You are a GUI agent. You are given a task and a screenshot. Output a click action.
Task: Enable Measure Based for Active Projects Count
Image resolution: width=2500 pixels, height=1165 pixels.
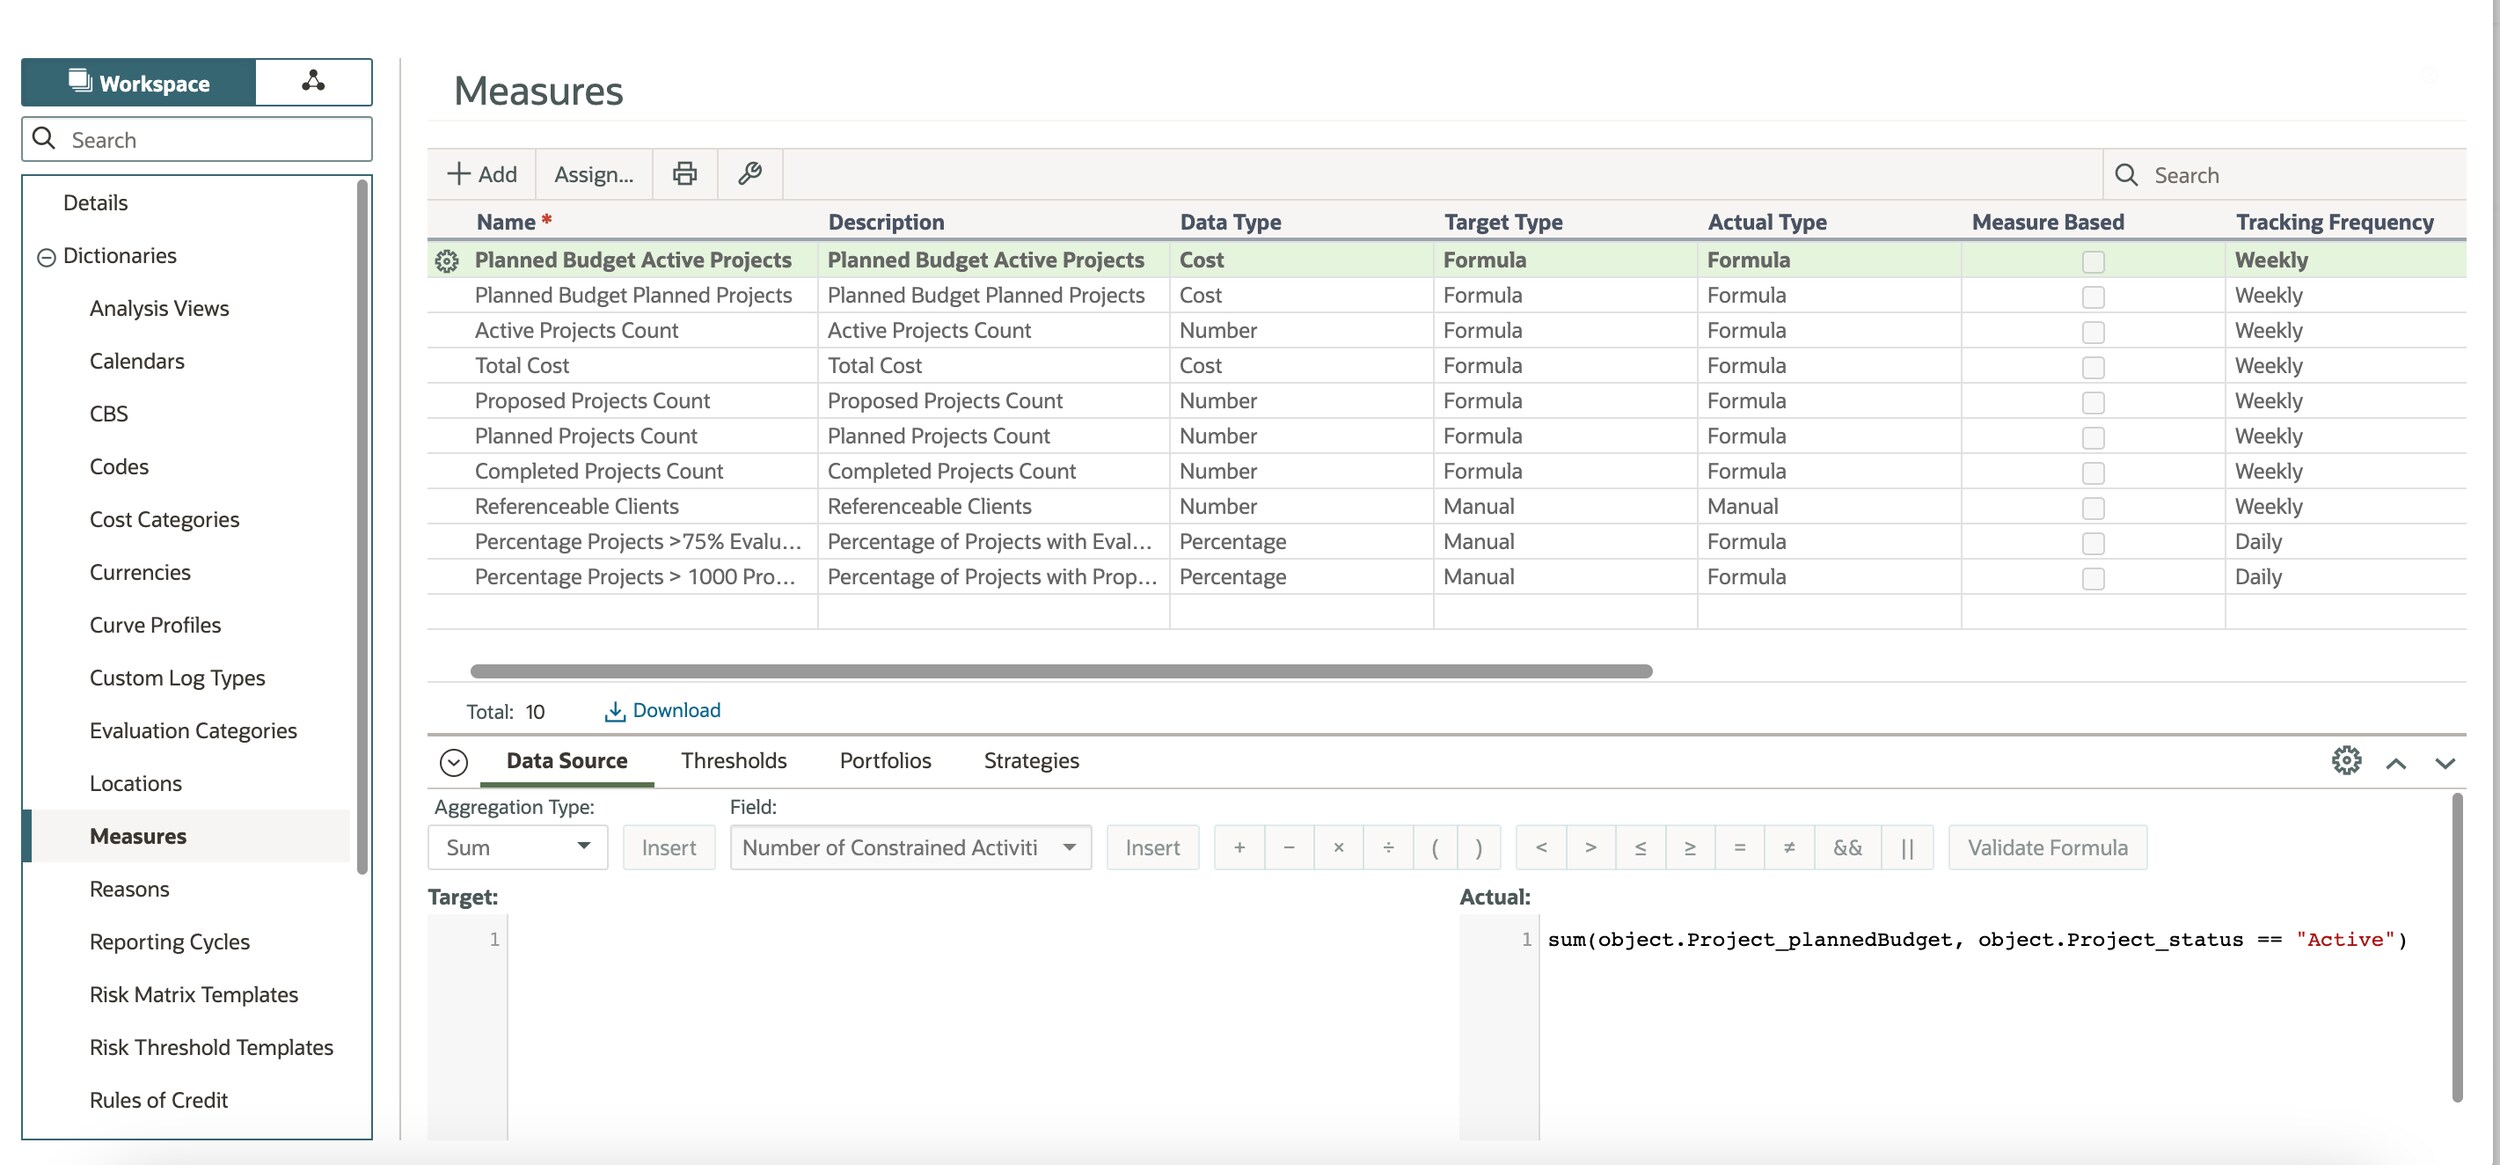tap(2093, 332)
